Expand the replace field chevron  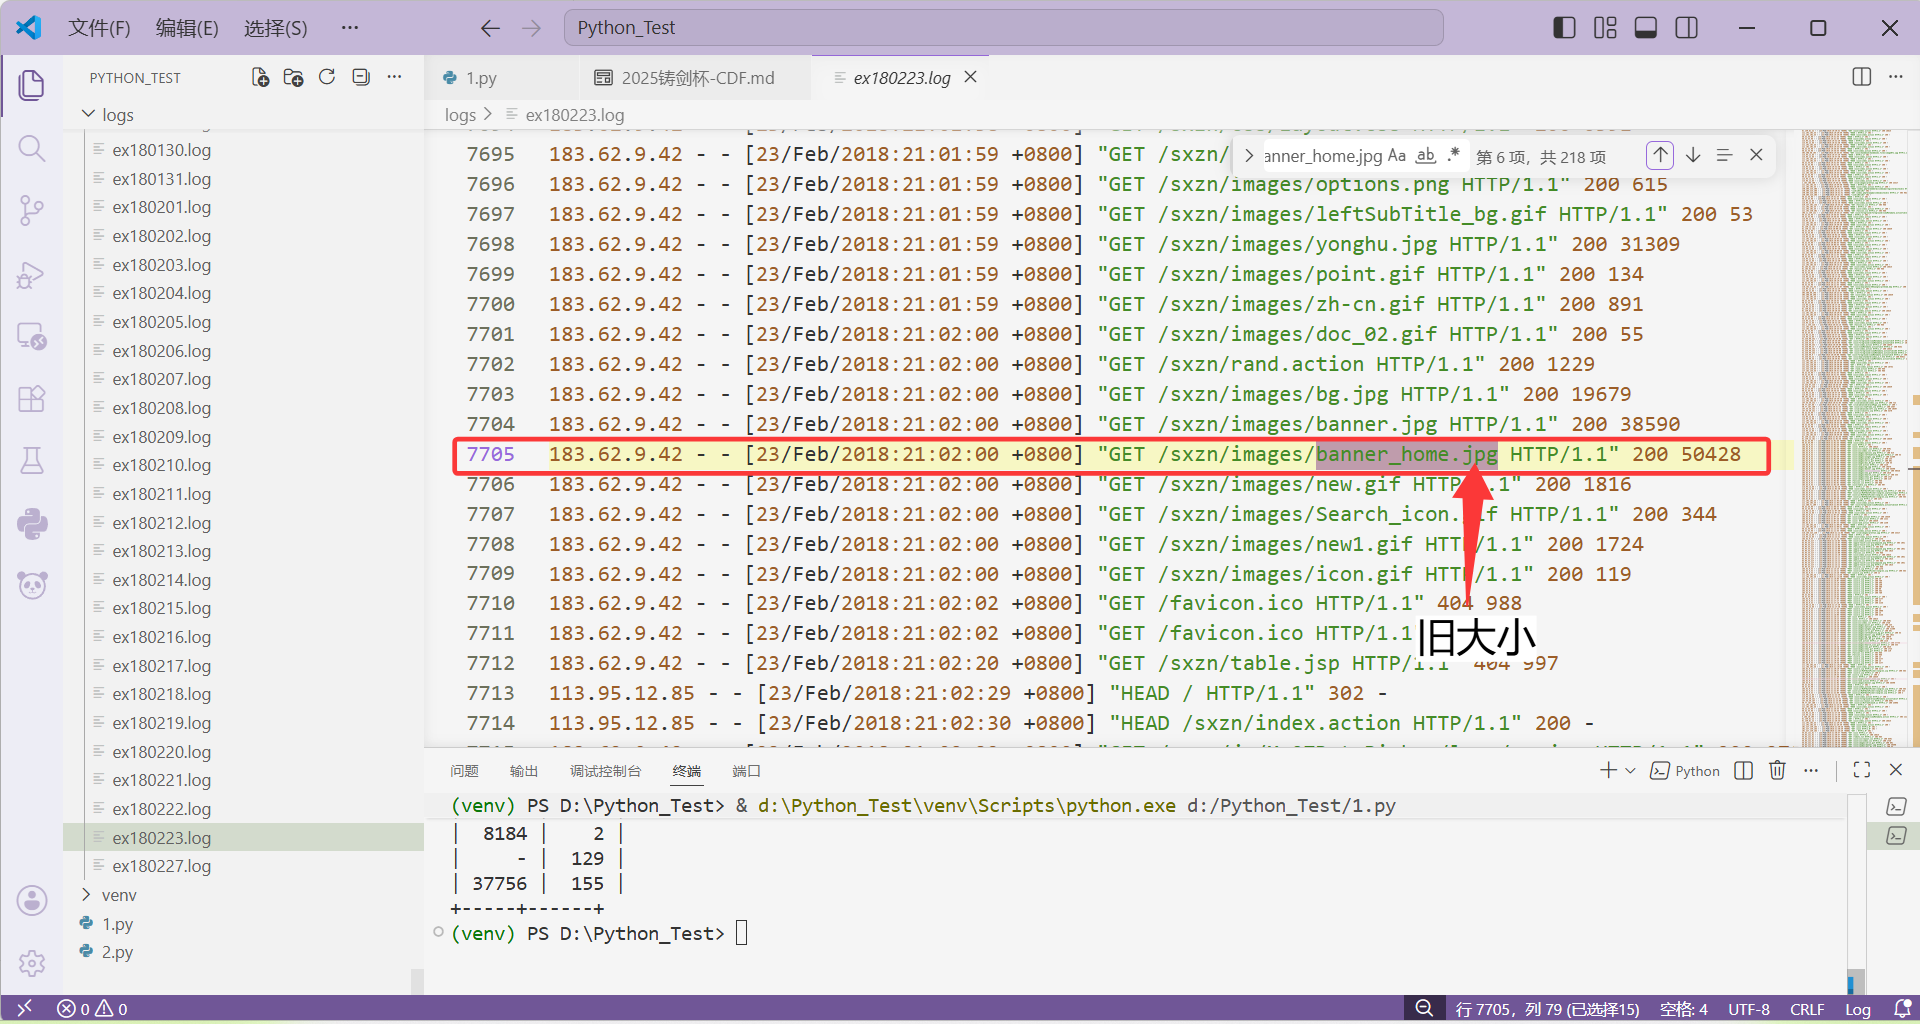tap(1249, 156)
